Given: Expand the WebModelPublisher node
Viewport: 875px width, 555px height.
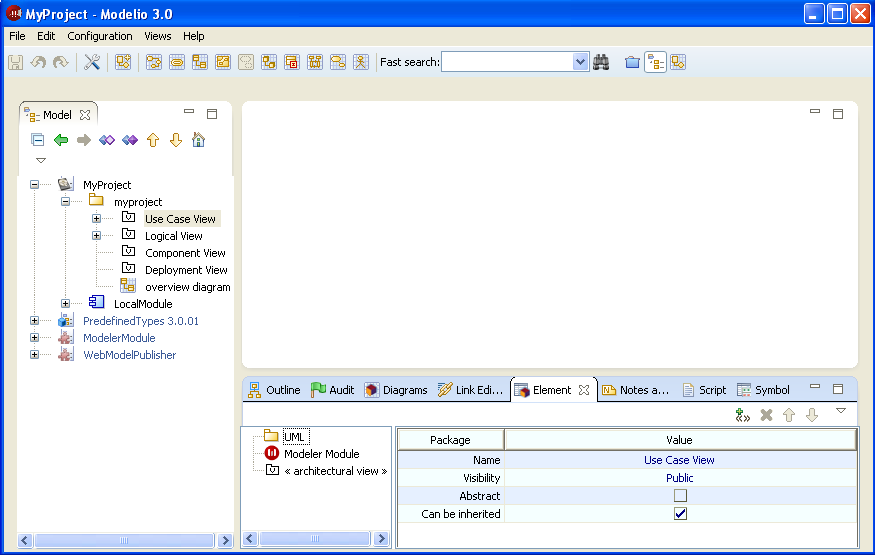Looking at the screenshot, I should click(35, 355).
